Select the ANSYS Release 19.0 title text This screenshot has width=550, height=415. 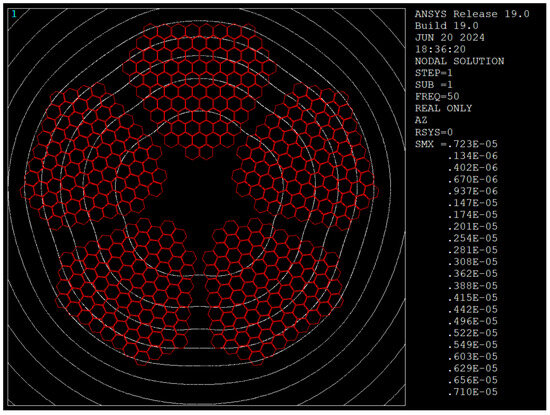tap(472, 14)
